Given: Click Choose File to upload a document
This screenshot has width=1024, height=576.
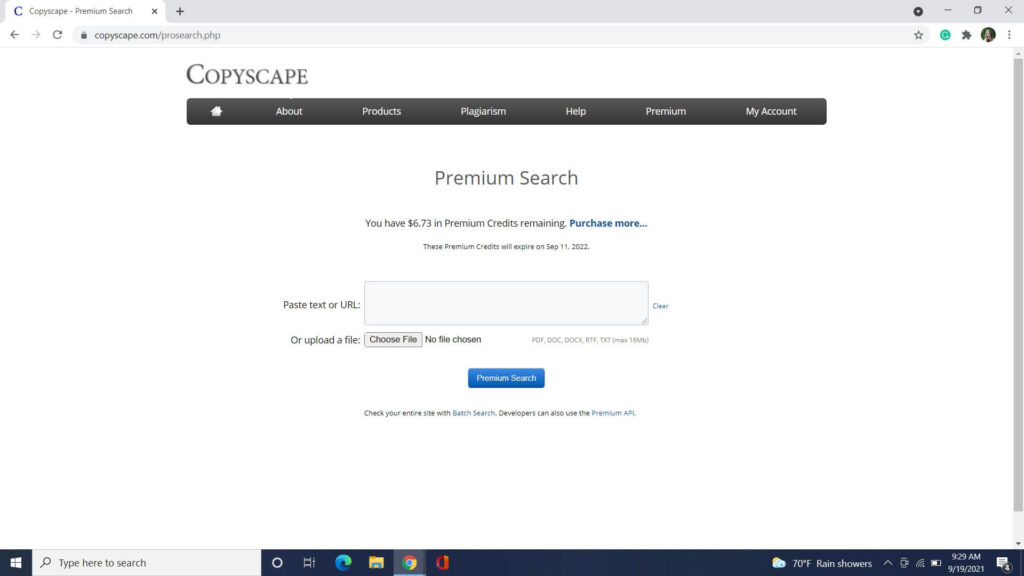Looking at the screenshot, I should [x=393, y=339].
